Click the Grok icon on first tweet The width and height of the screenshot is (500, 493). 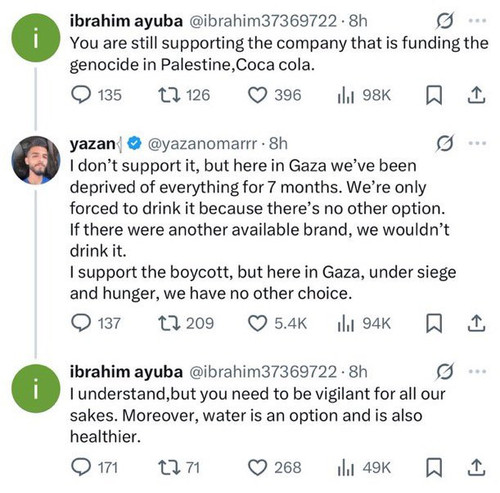click(445, 21)
